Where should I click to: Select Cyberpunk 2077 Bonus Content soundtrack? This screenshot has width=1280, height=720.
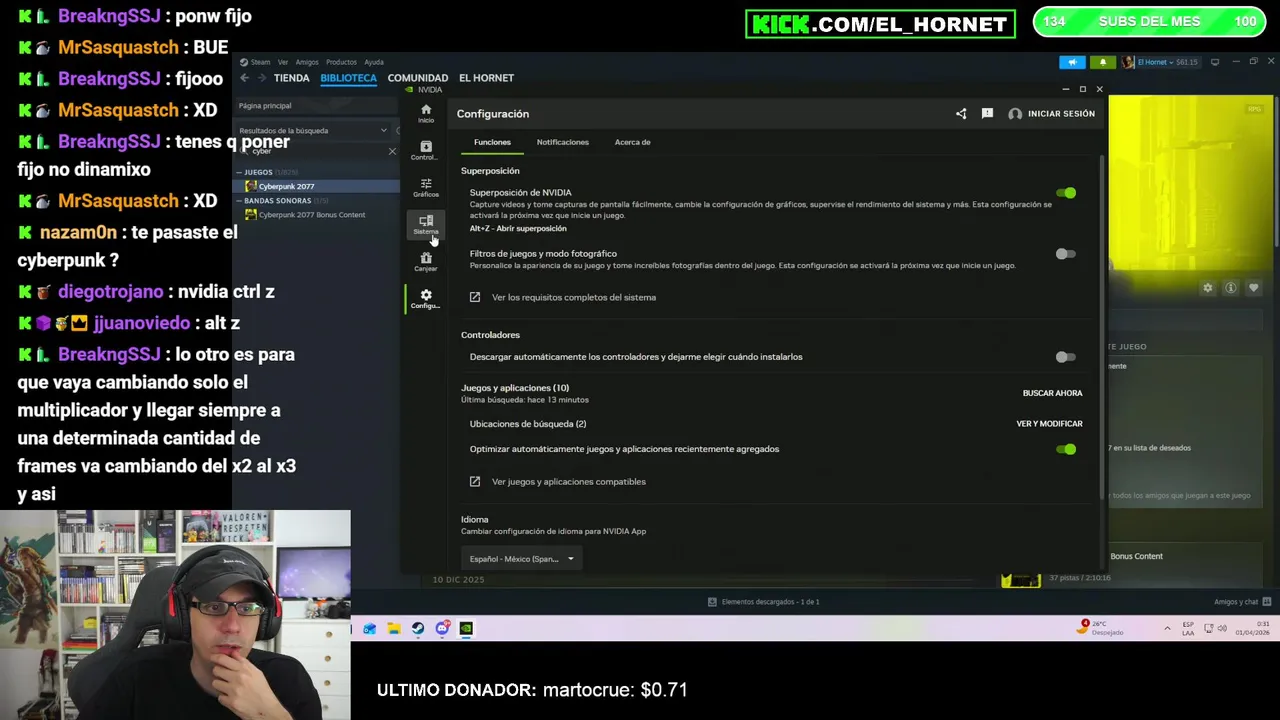coord(312,215)
